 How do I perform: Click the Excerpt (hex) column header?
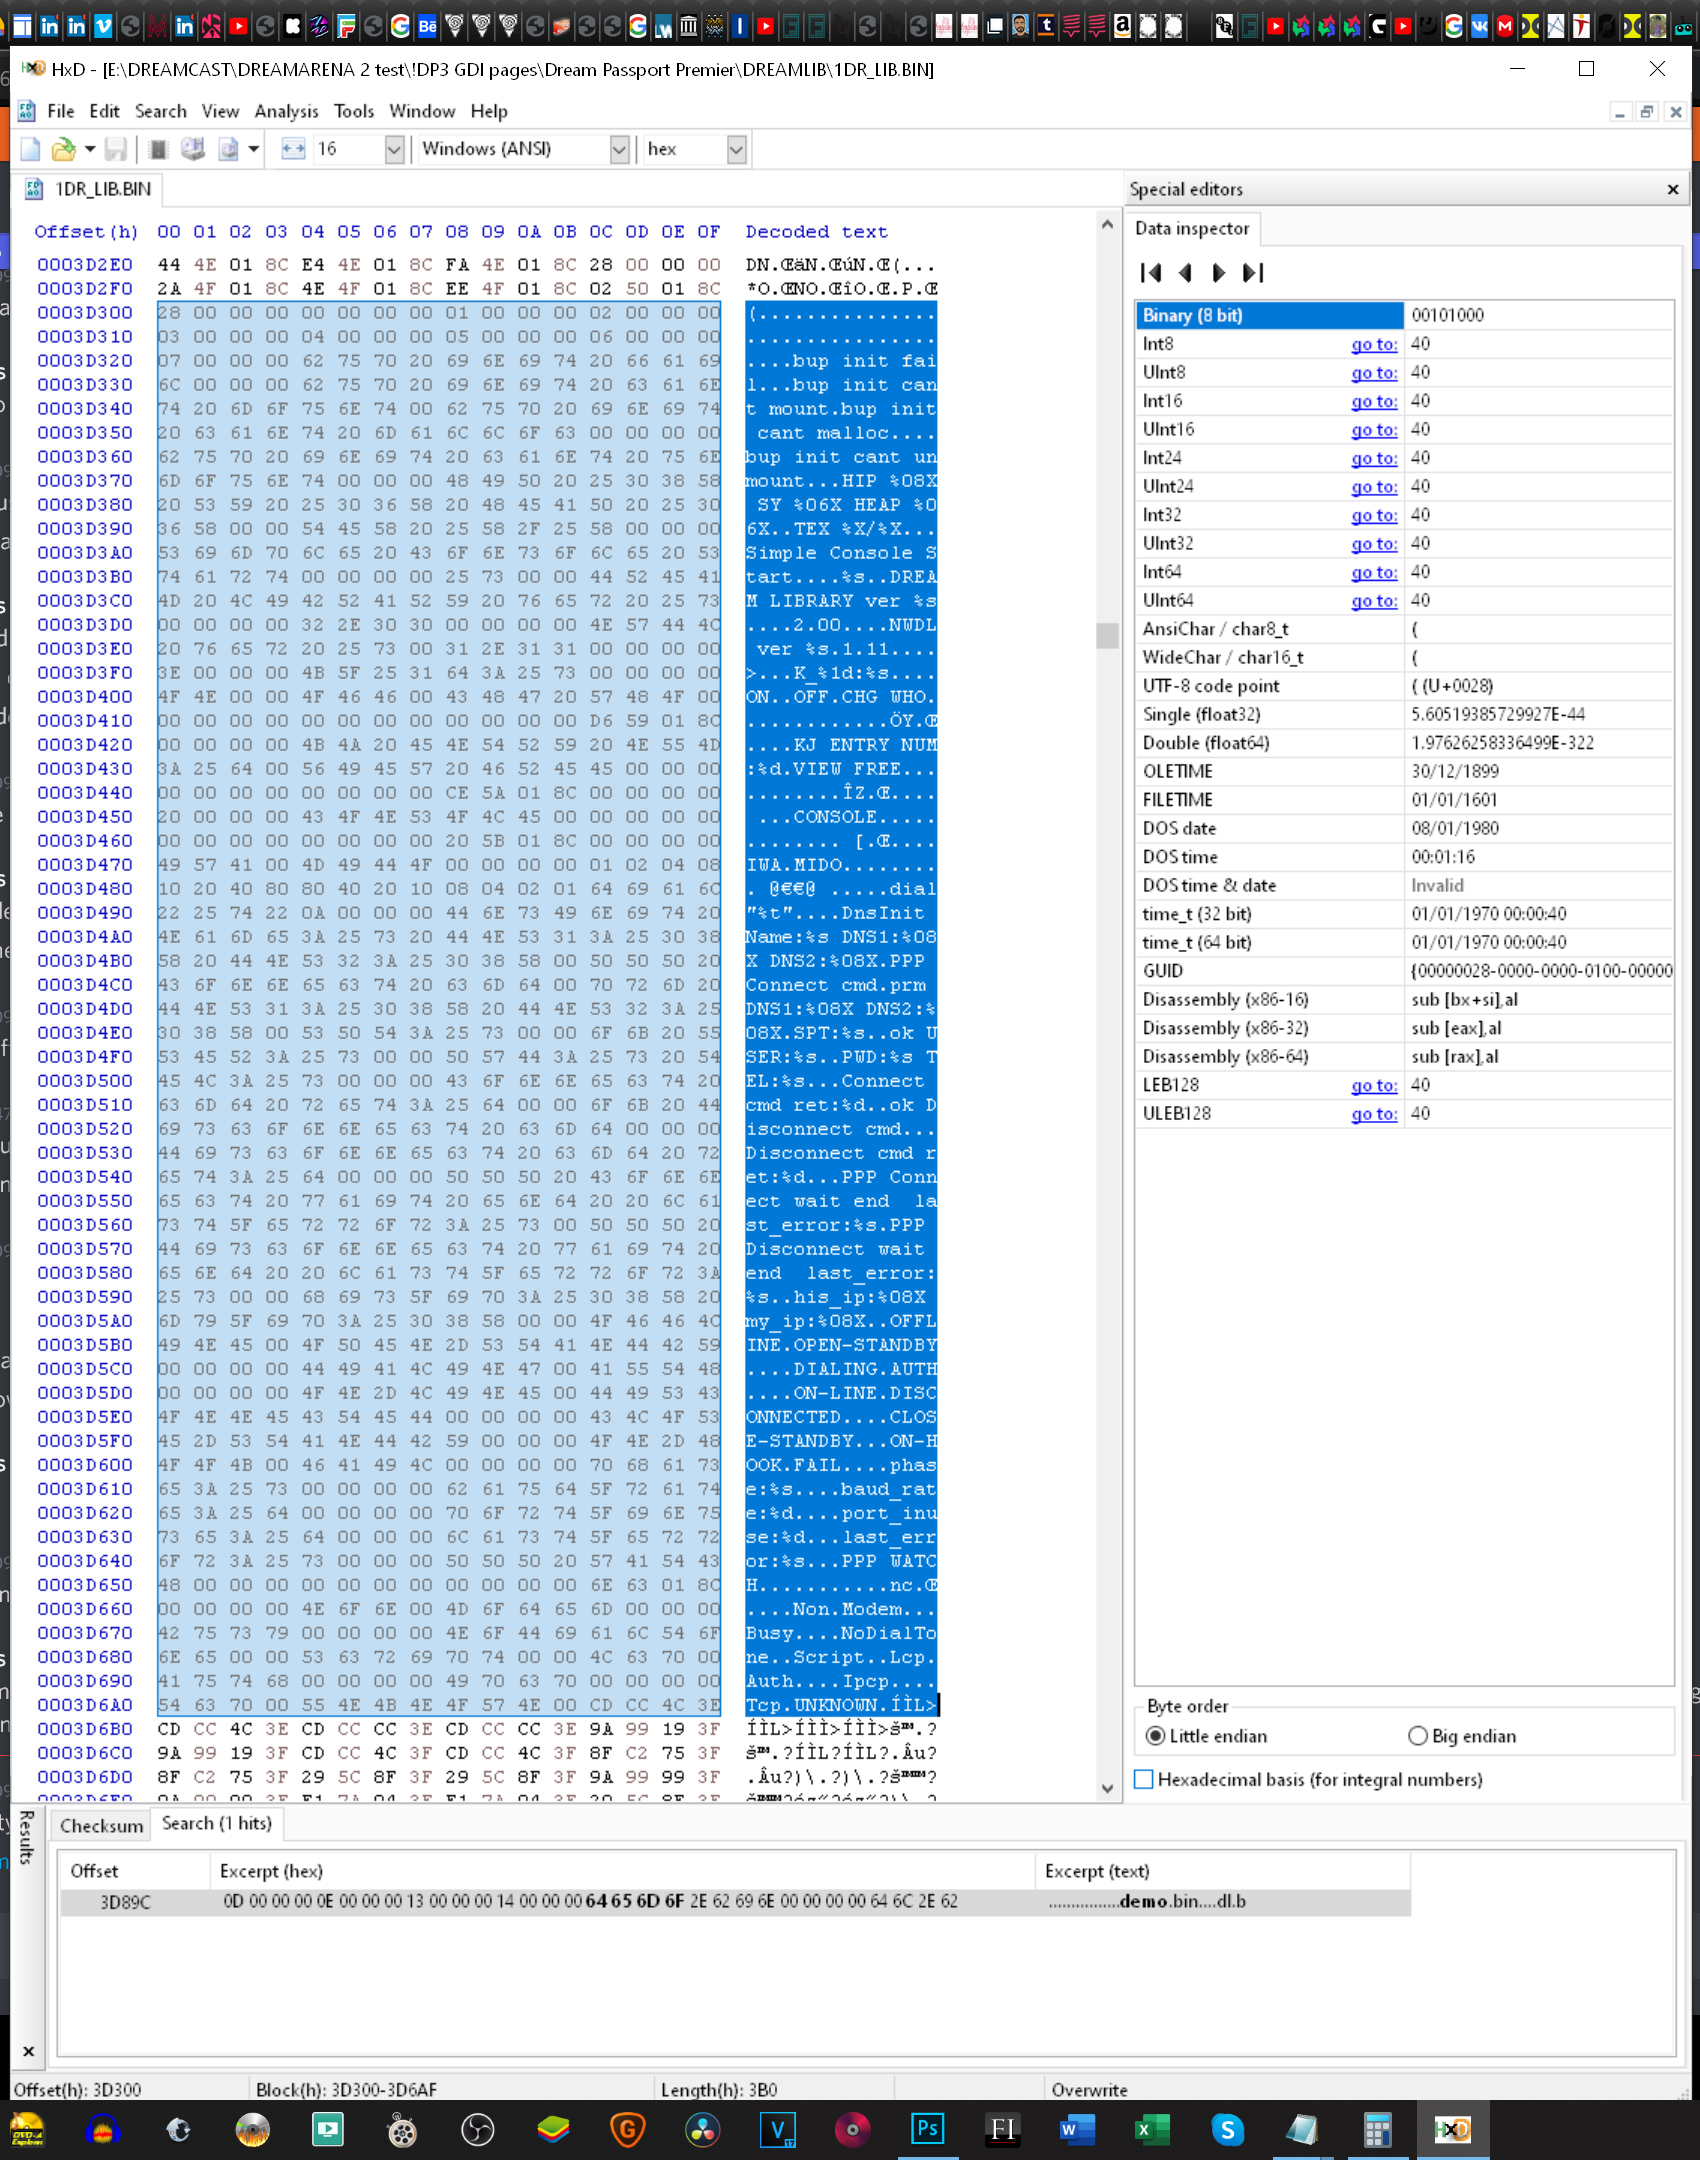click(x=622, y=1871)
